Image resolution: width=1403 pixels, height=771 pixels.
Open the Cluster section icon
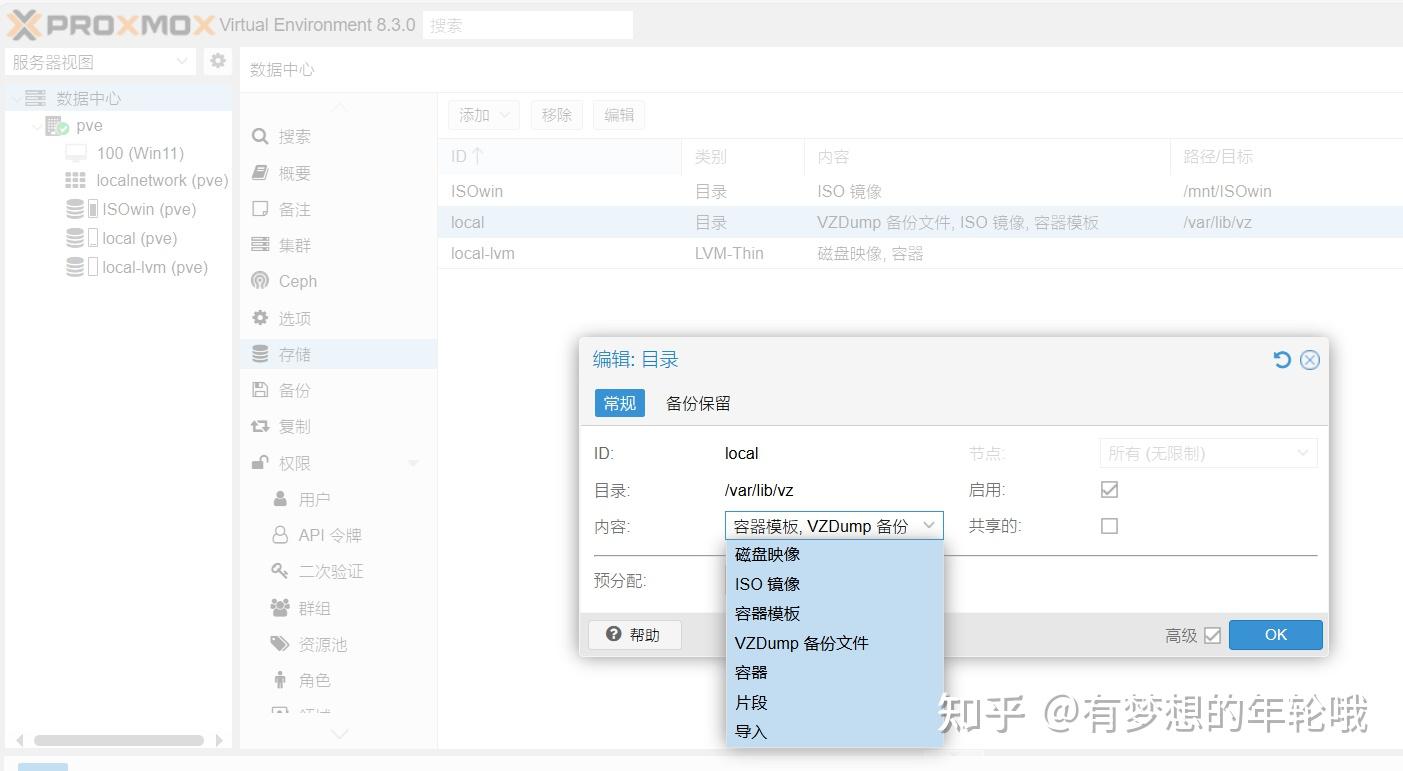tap(260, 245)
